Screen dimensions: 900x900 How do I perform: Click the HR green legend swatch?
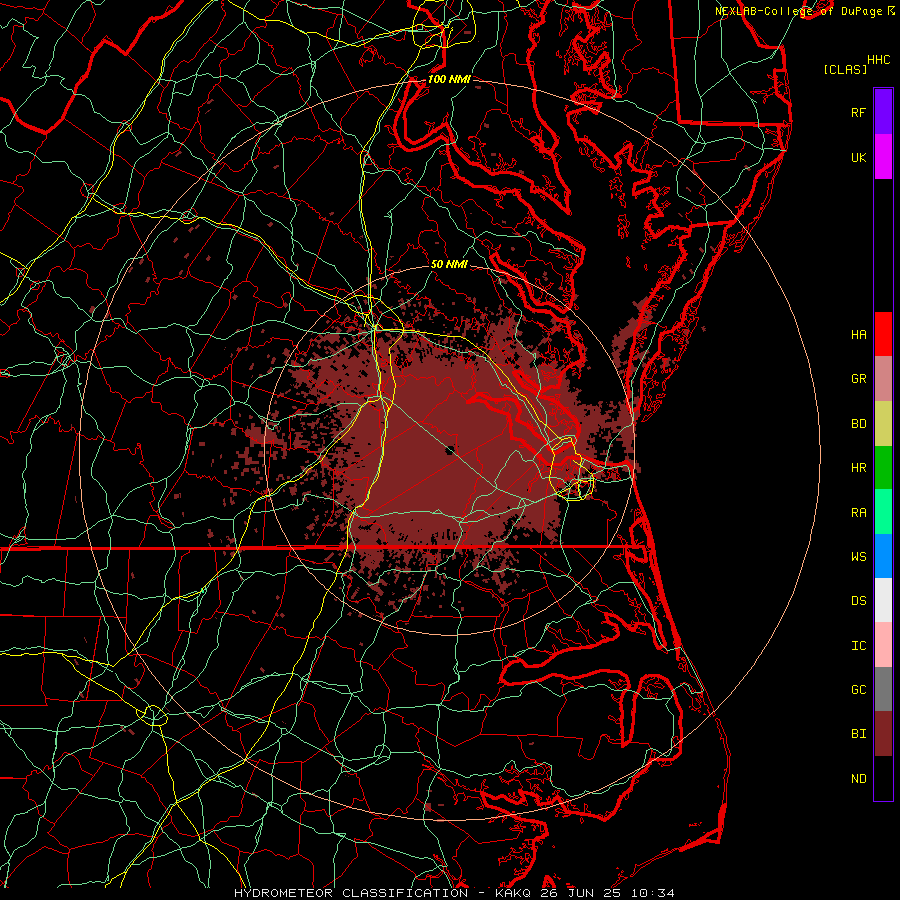[x=883, y=468]
